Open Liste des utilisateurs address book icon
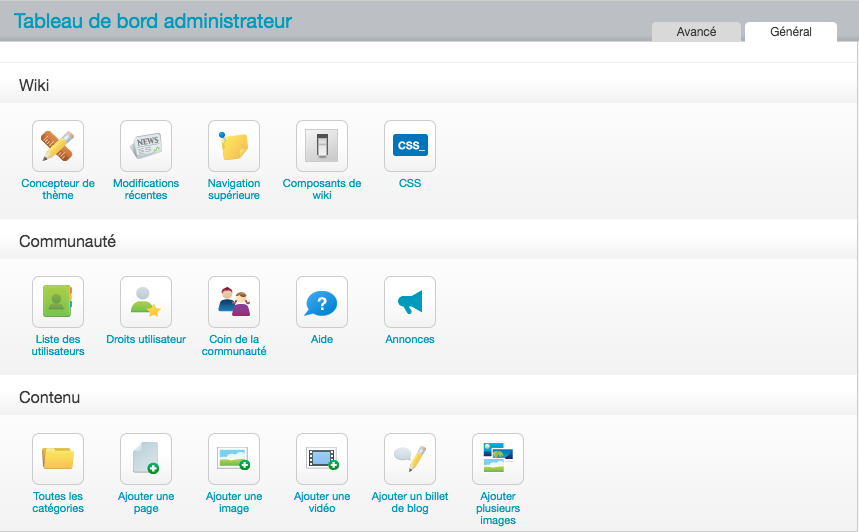859x532 pixels. click(x=58, y=302)
